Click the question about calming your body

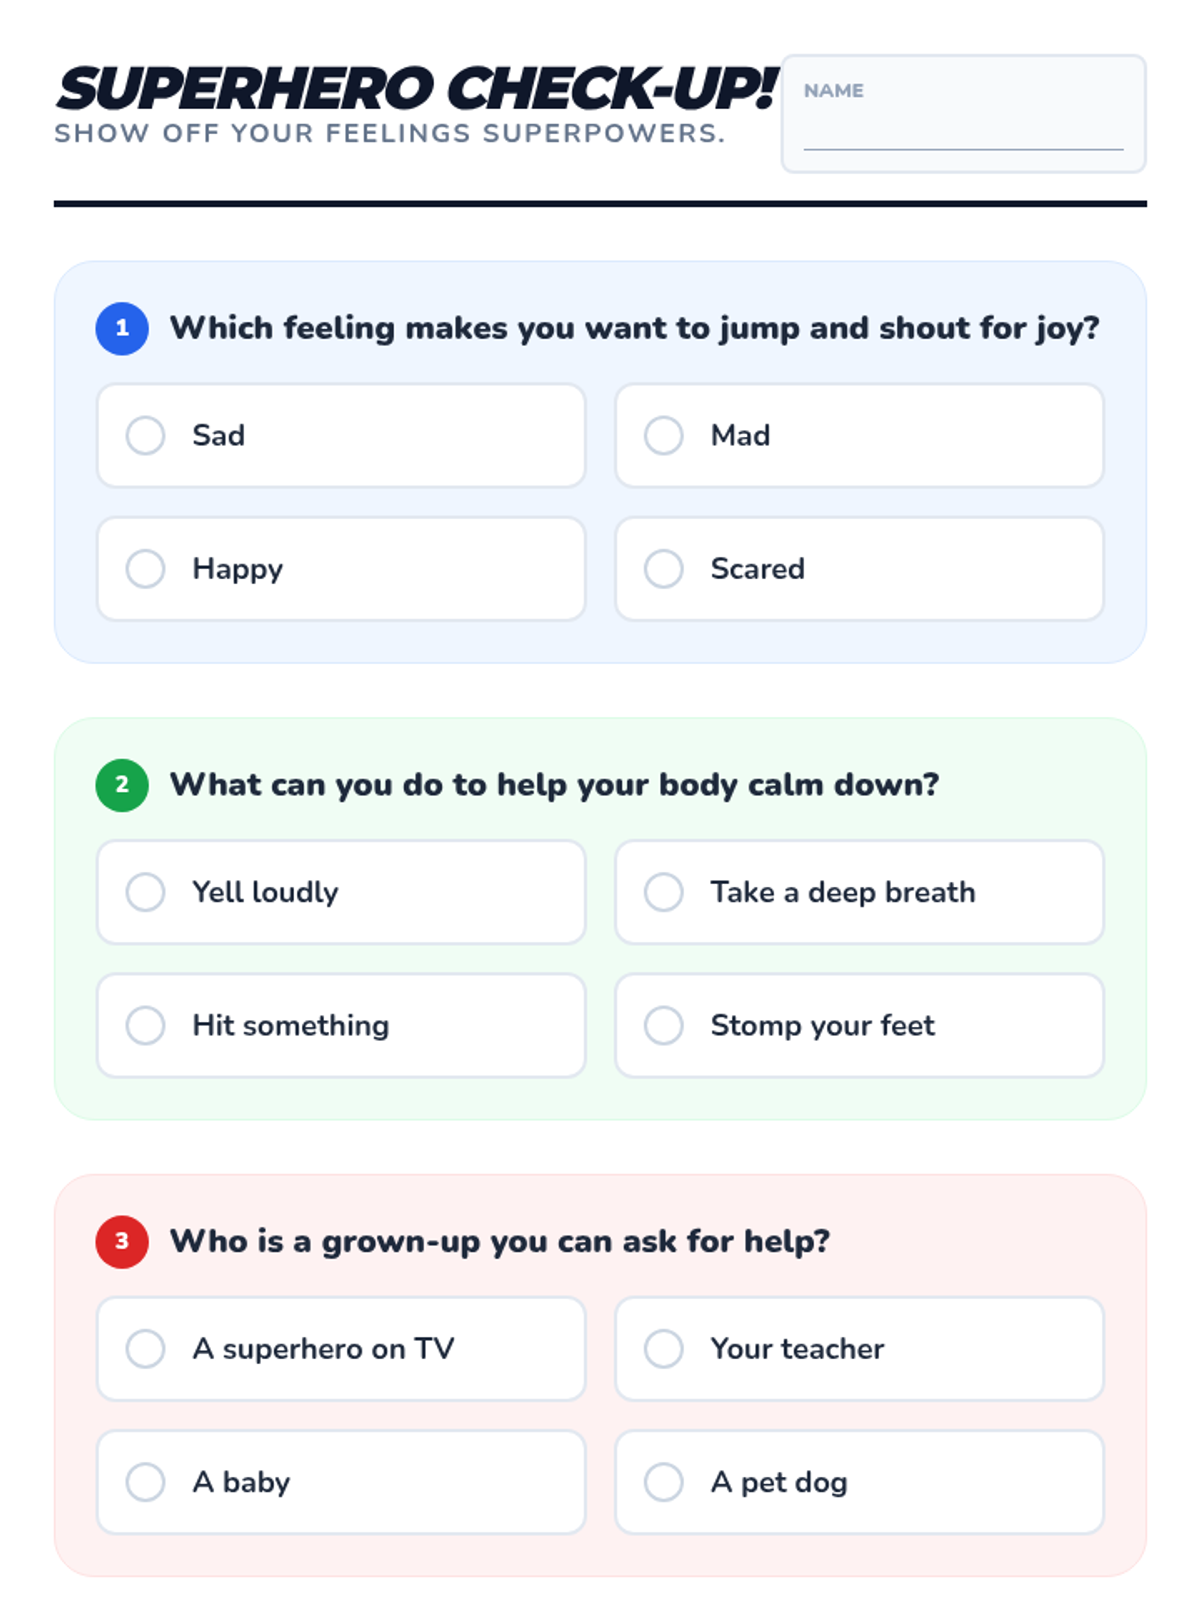coord(554,785)
